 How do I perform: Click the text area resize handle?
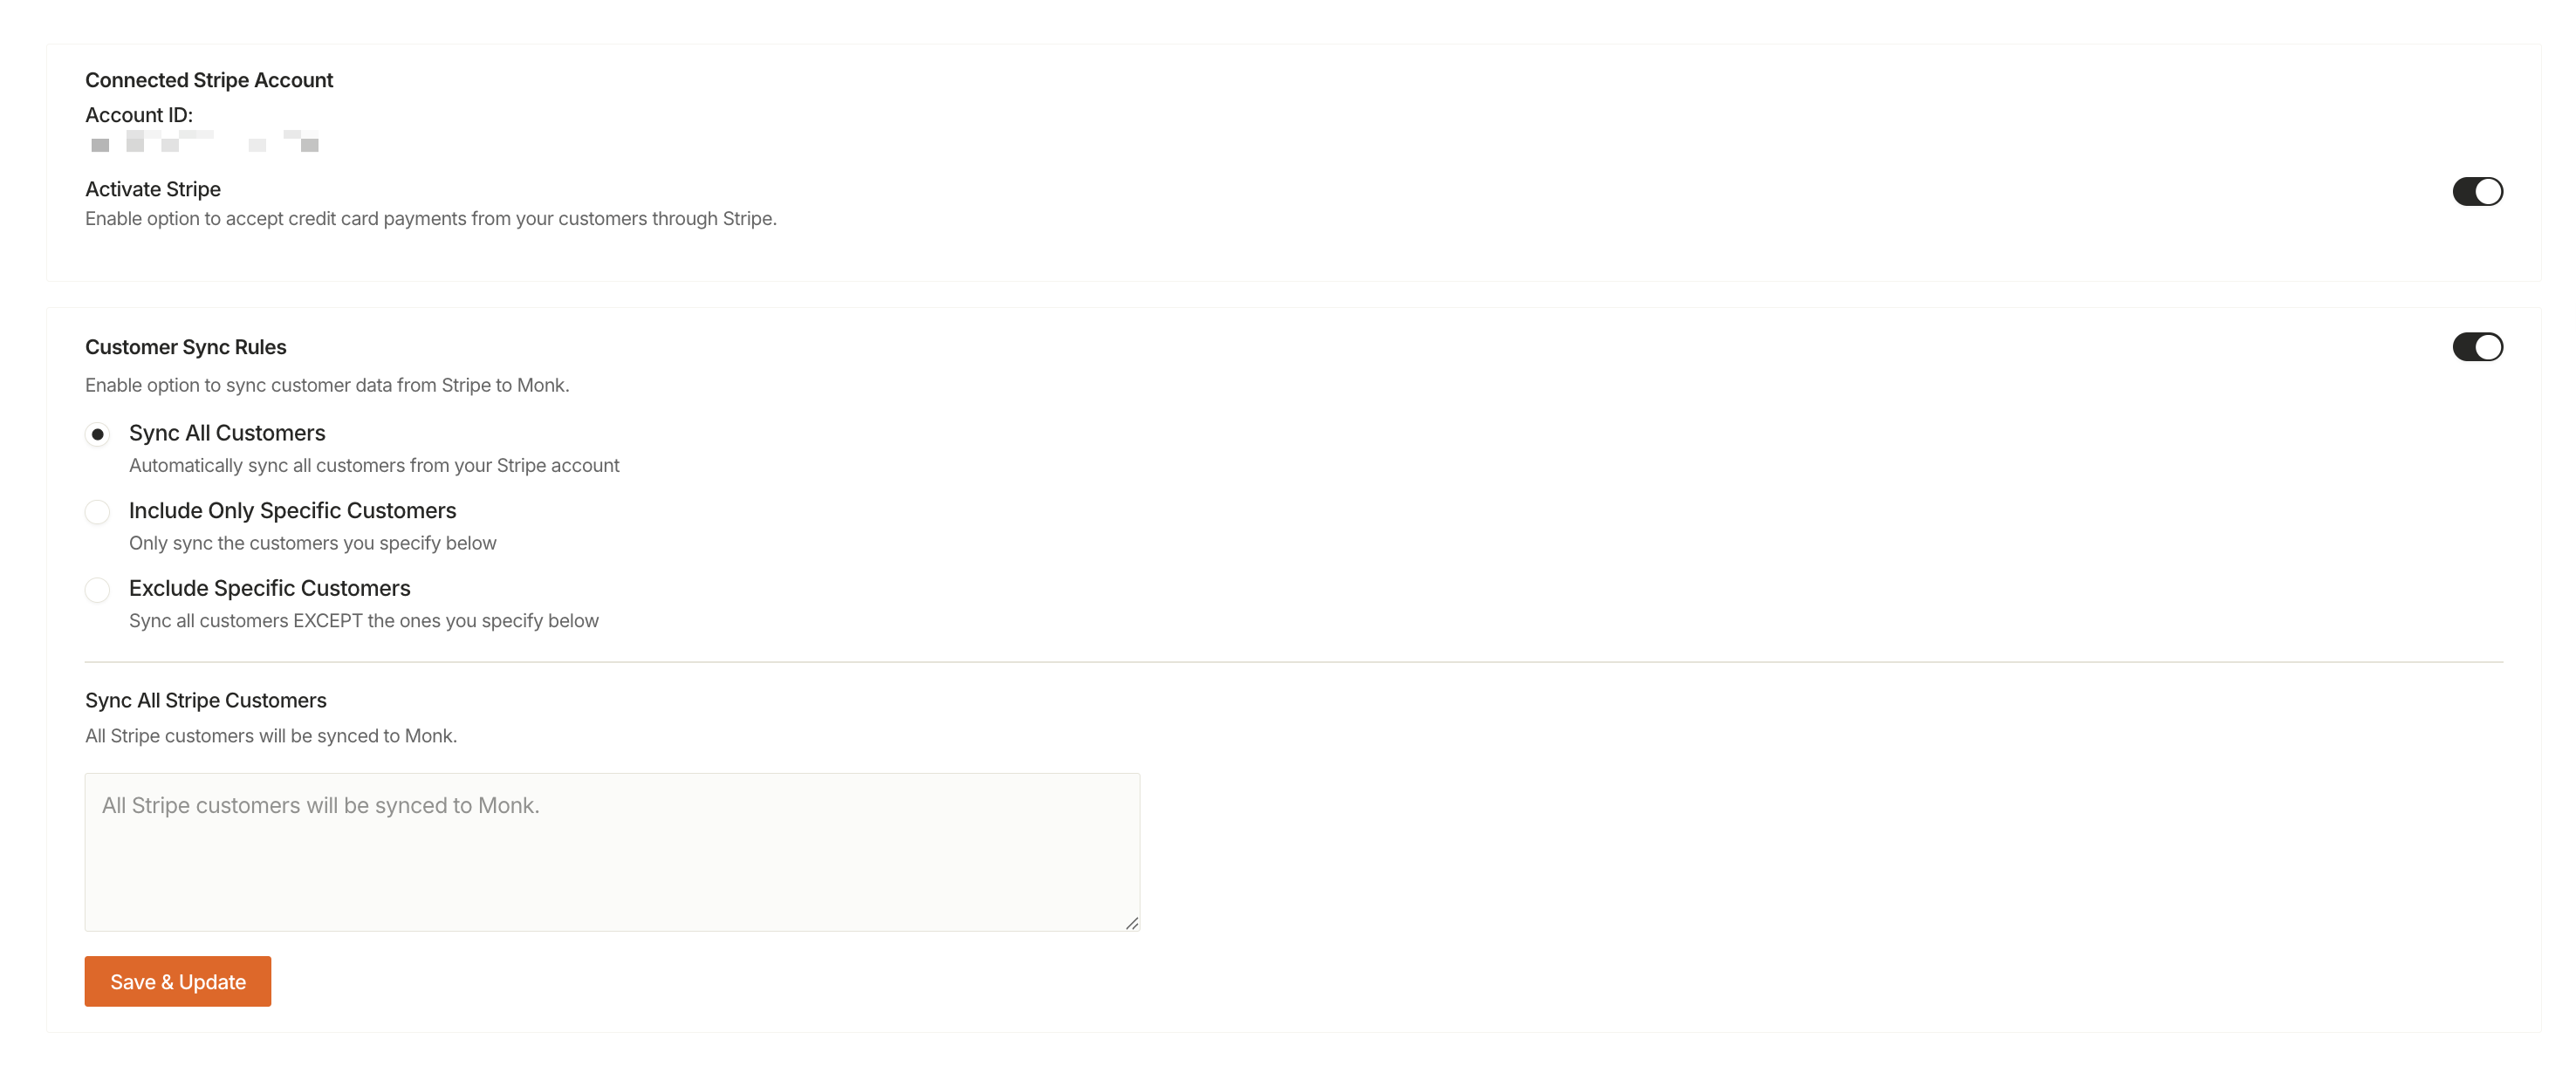[1131, 923]
